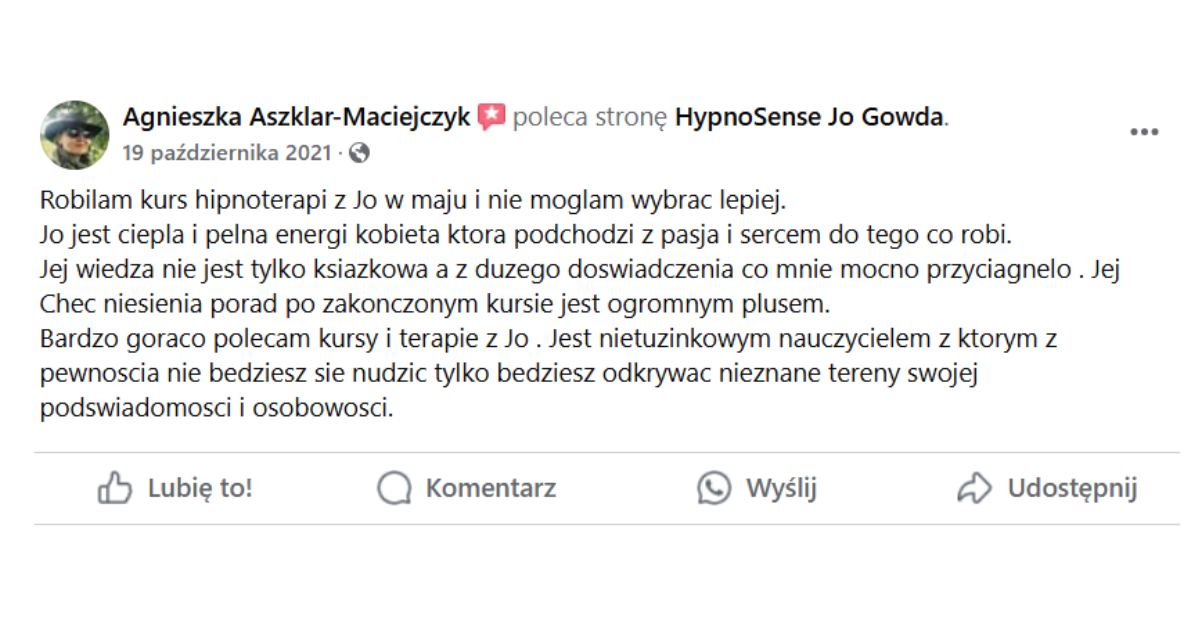Click the line starting "Bardzo goraco polecam"
Screen dimensions: 1200x630
(548, 338)
